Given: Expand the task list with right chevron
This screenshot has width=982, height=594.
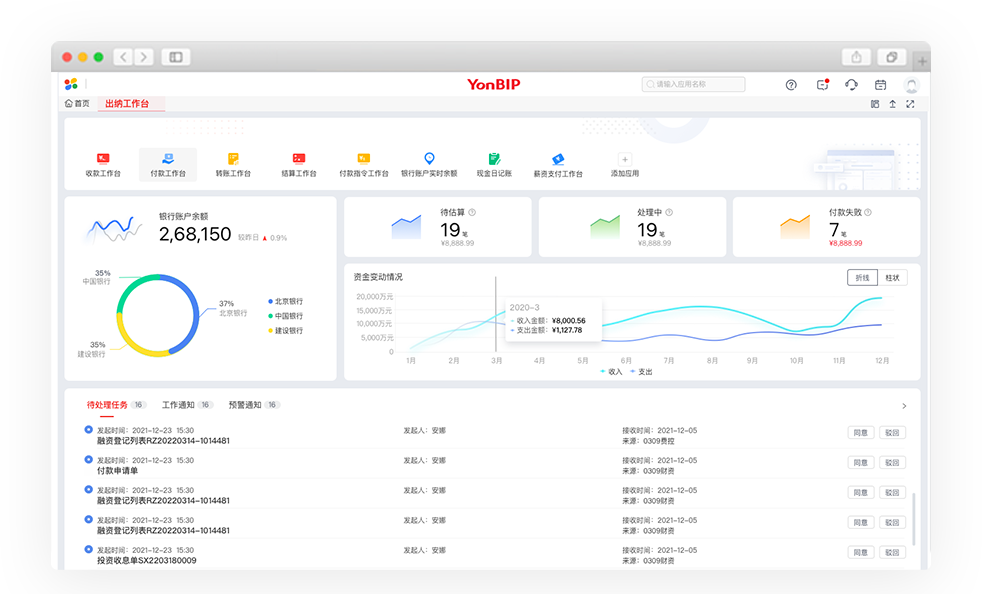Looking at the screenshot, I should tap(904, 406).
